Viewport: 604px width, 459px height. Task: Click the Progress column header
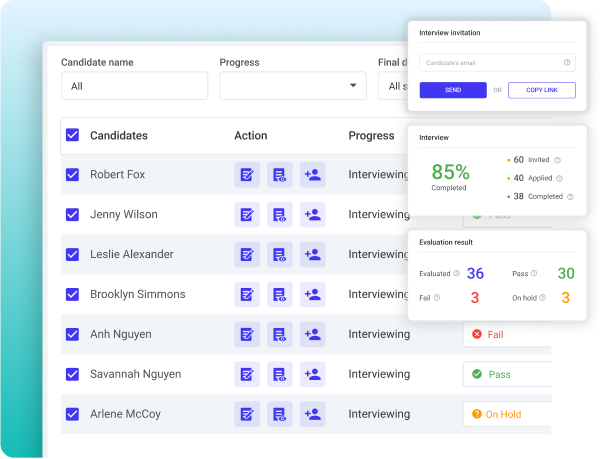[371, 136]
